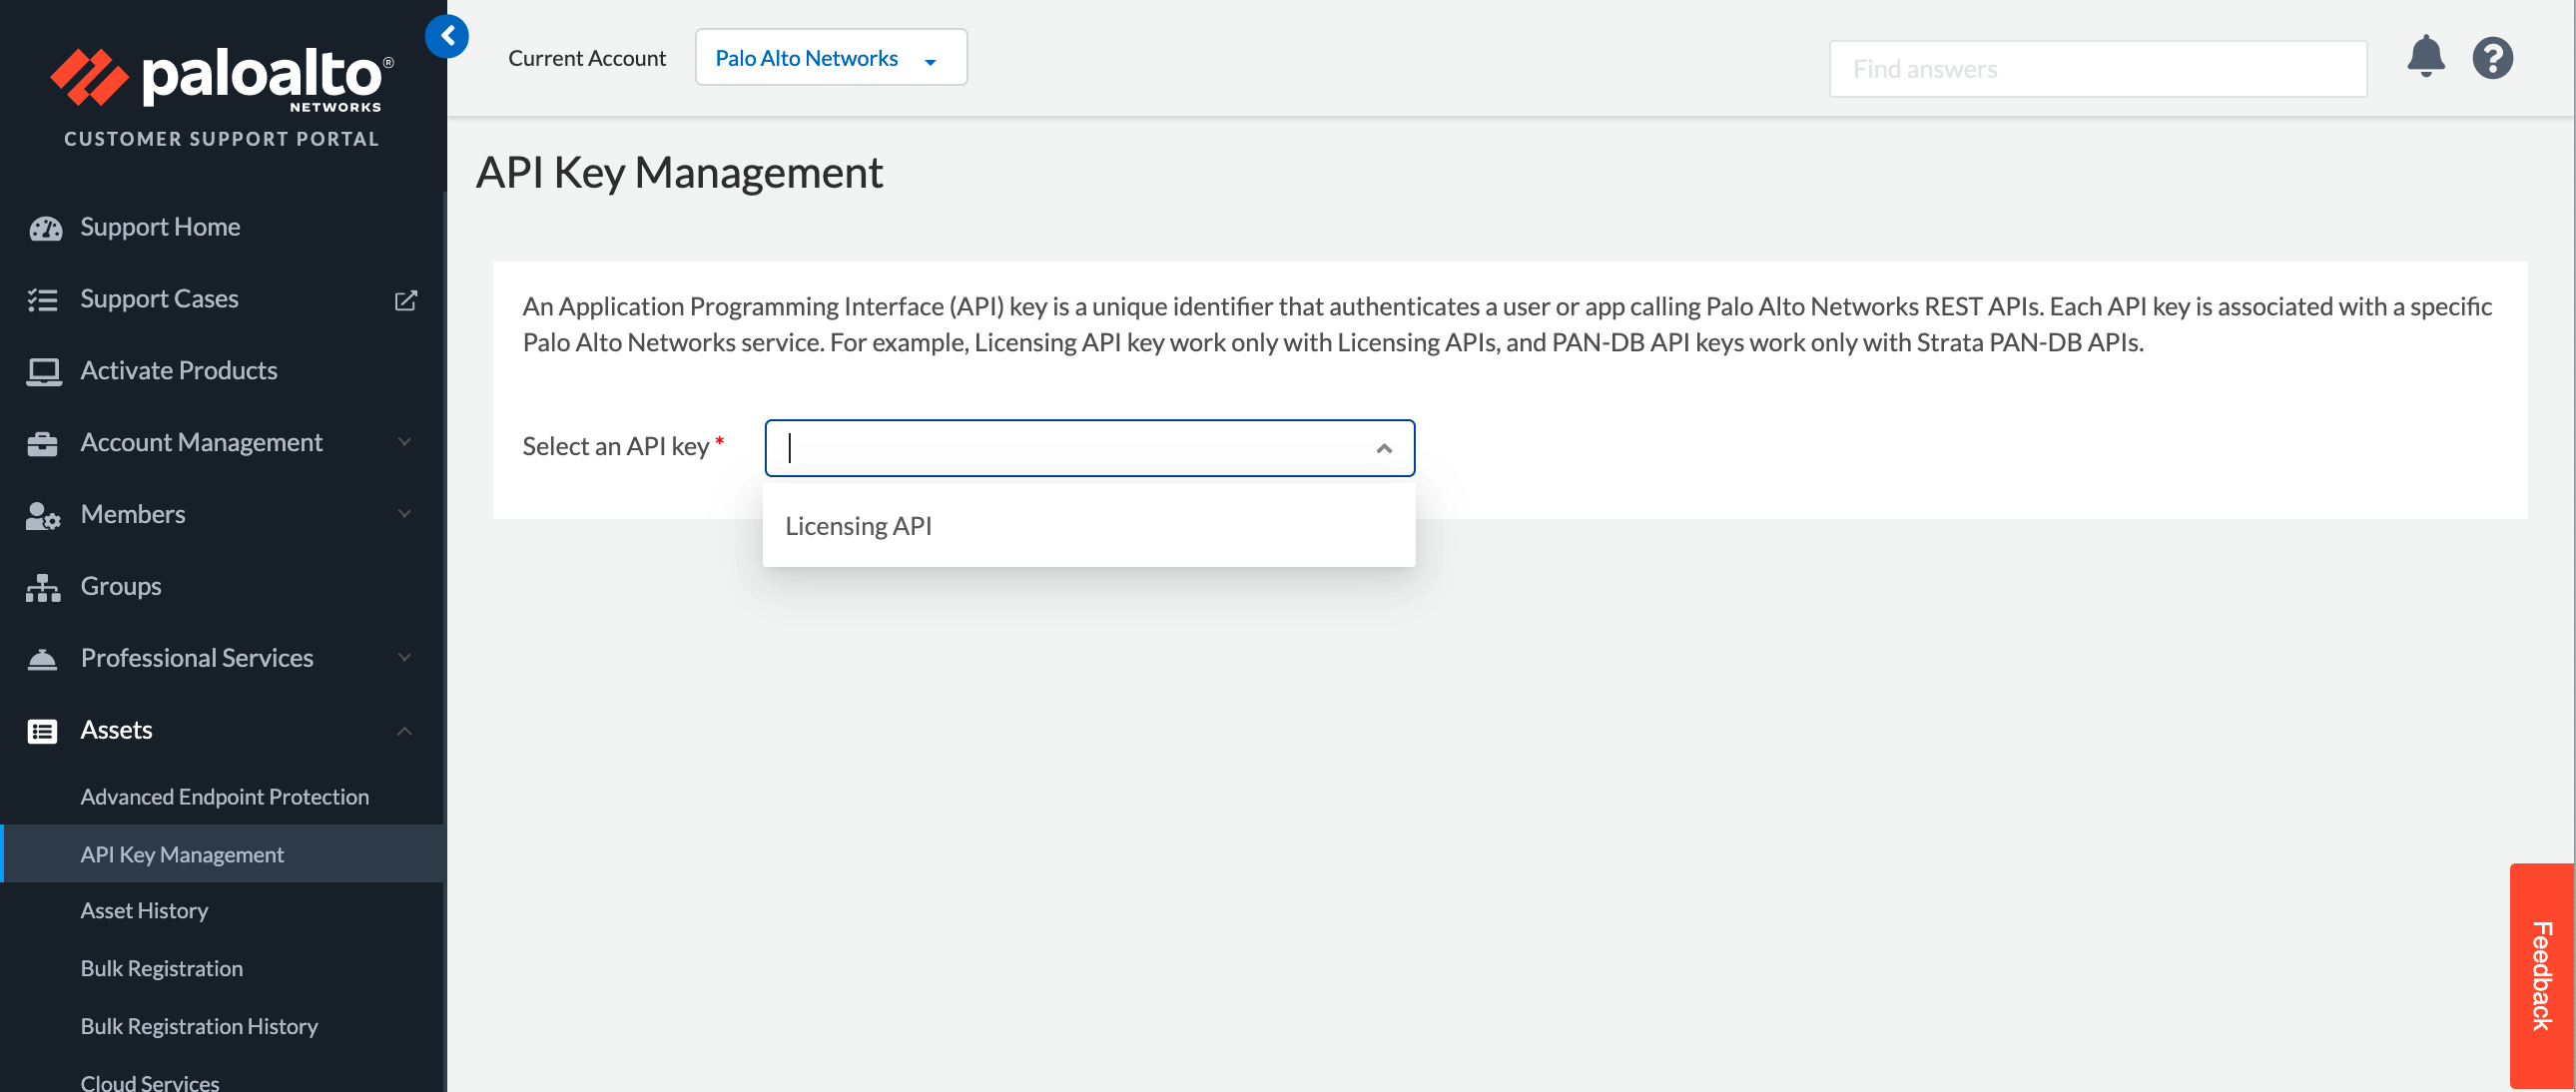2576x1092 pixels.
Task: Open Asset History in sidebar
Action: click(x=144, y=911)
